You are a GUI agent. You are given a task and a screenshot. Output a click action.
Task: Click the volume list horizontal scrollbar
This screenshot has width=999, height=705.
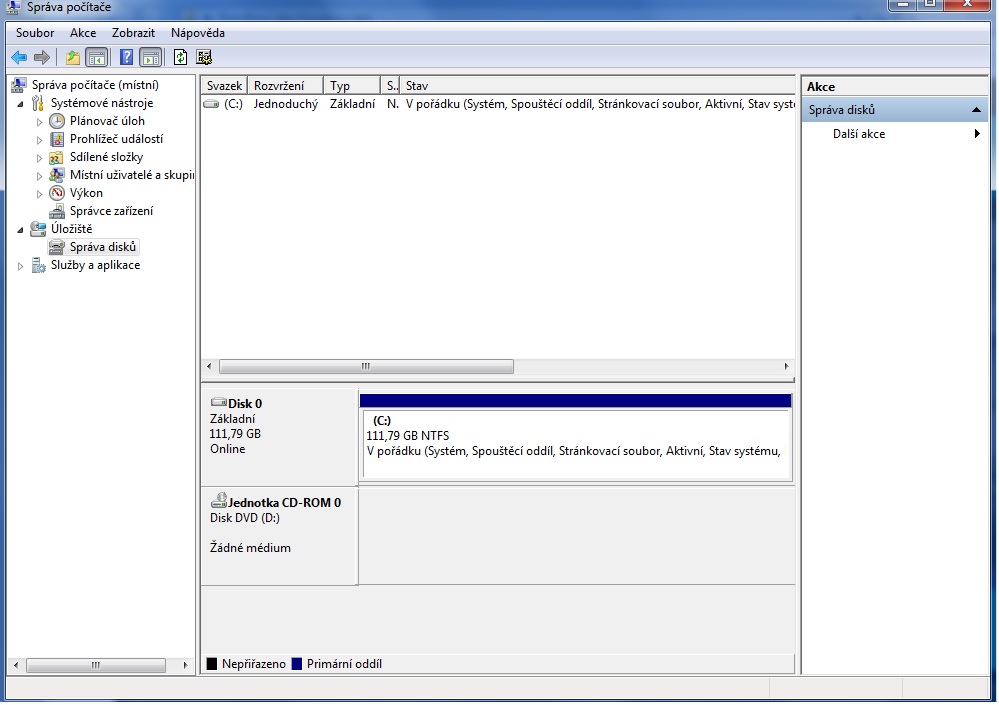click(365, 367)
